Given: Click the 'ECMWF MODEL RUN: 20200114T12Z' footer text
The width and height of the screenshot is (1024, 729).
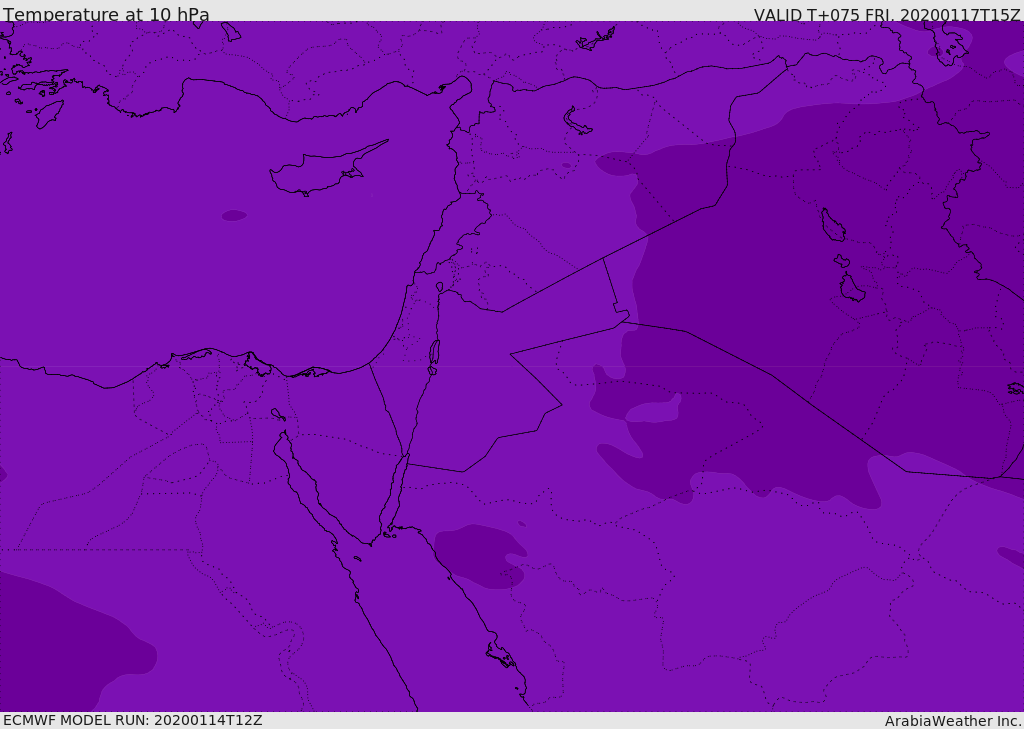Looking at the screenshot, I should tap(133, 720).
